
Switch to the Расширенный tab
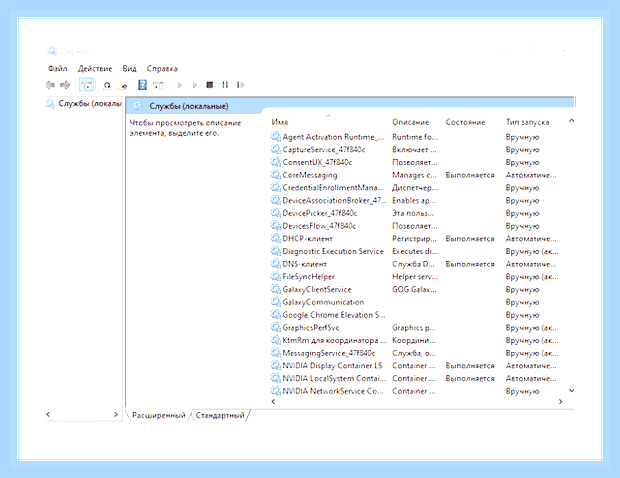pyautogui.click(x=159, y=415)
